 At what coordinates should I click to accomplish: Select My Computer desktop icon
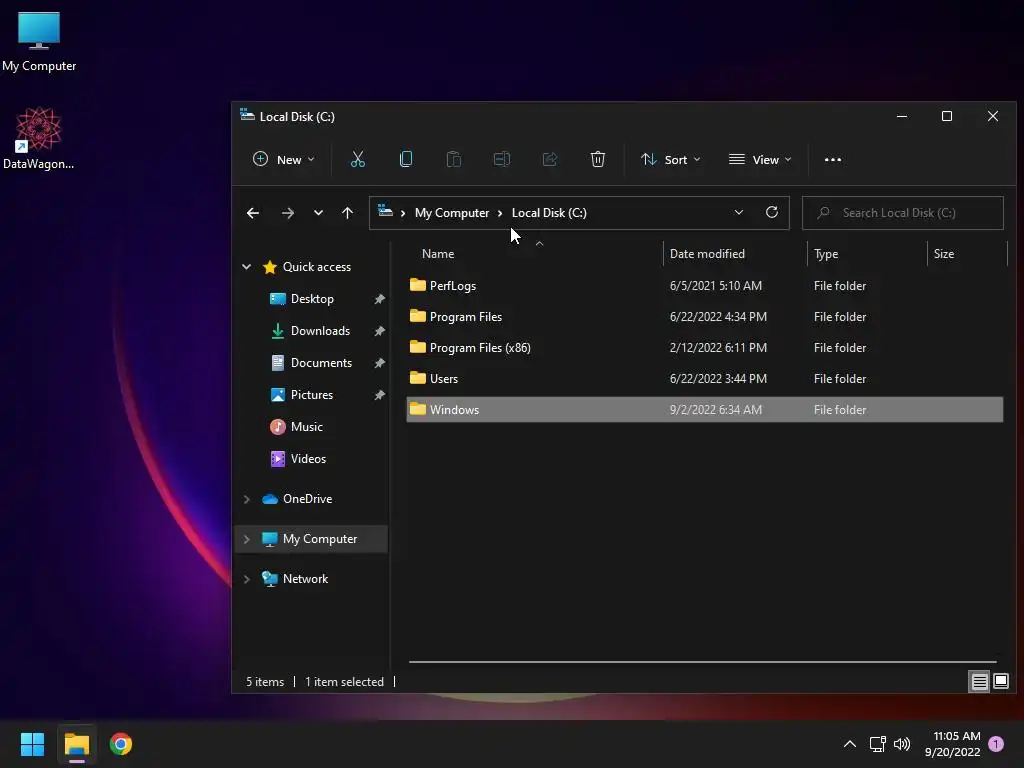pyautogui.click(x=39, y=42)
